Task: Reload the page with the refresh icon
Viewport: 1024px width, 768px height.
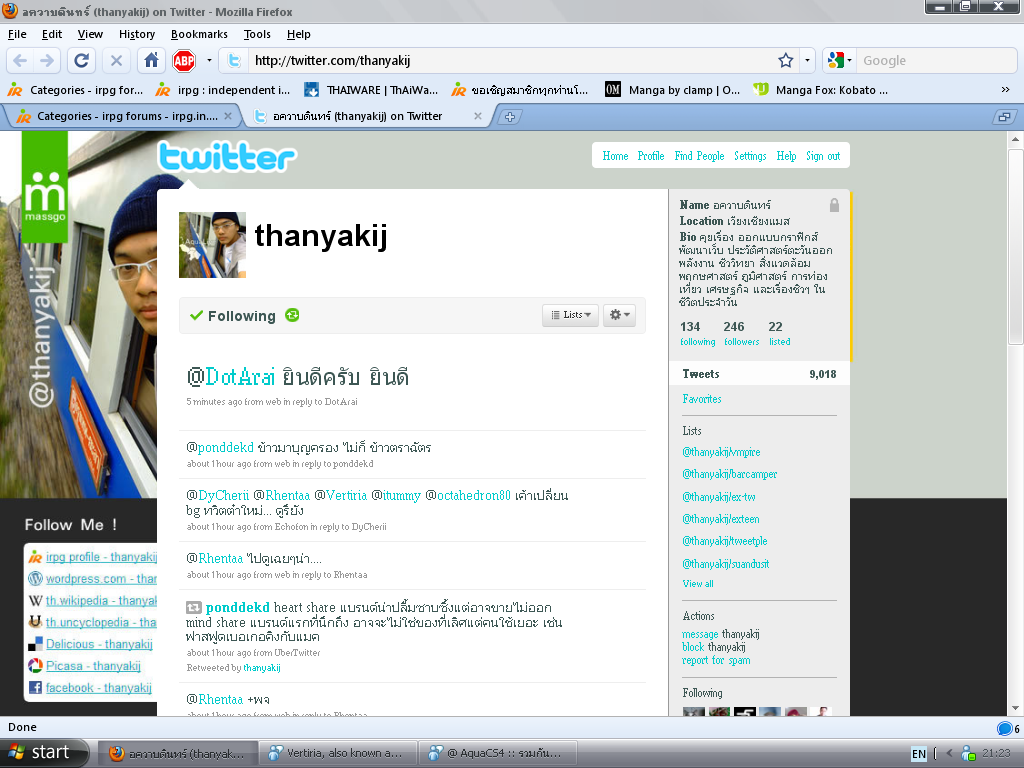Action: click(x=81, y=61)
